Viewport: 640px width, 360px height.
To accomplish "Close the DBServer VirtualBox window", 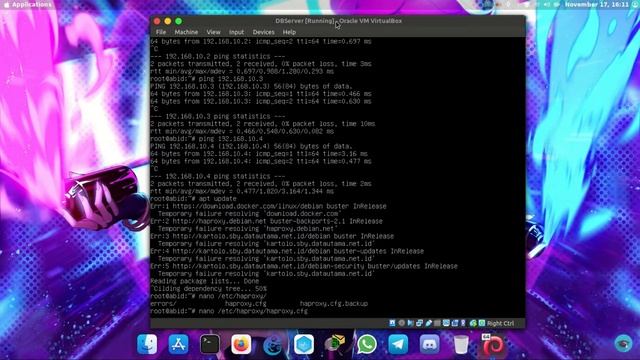I will (x=157, y=21).
